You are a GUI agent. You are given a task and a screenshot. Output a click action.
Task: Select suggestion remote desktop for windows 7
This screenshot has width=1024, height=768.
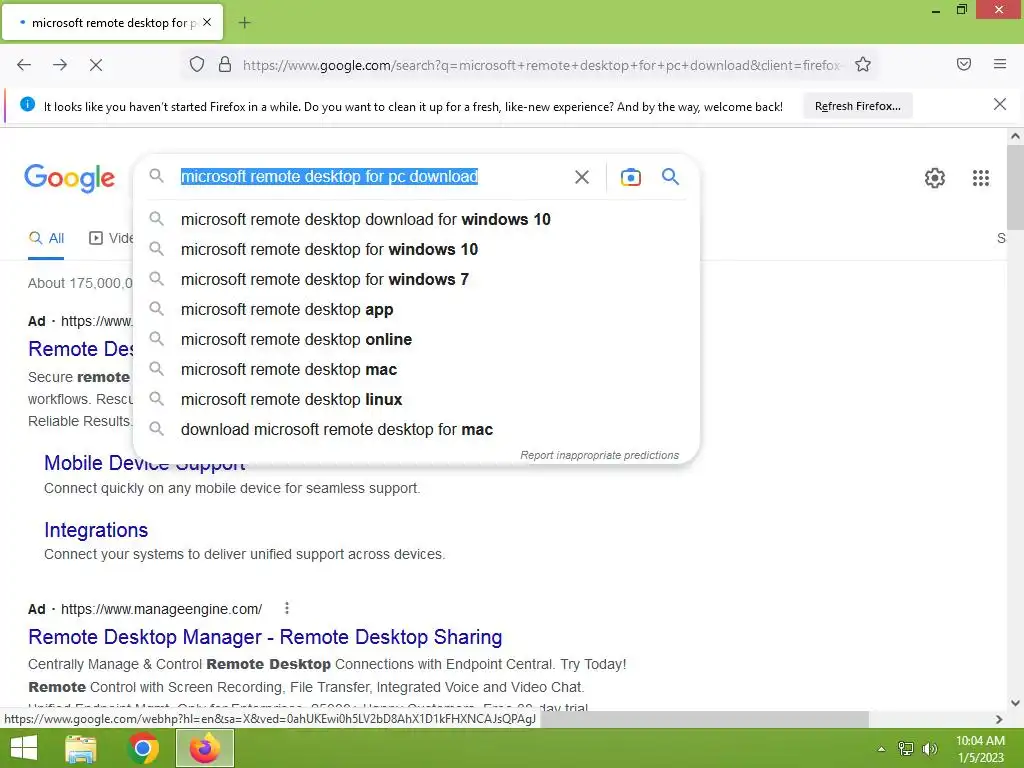click(x=416, y=280)
